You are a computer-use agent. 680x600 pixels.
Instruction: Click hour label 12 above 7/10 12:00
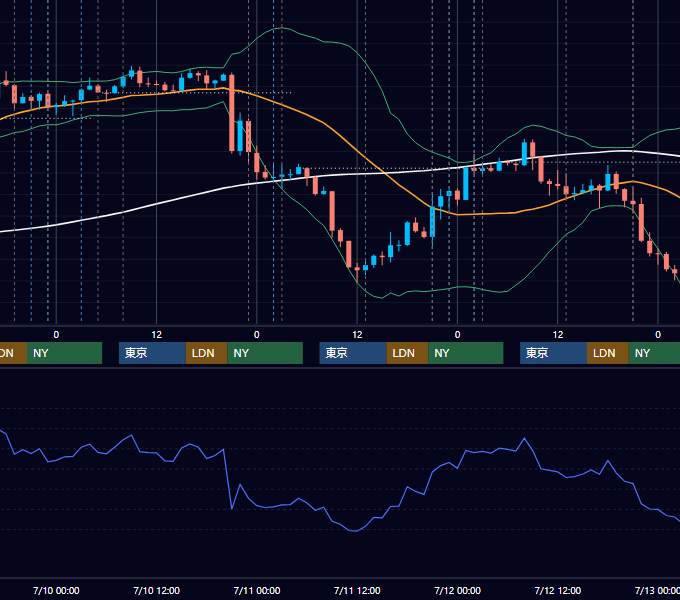coord(157,335)
